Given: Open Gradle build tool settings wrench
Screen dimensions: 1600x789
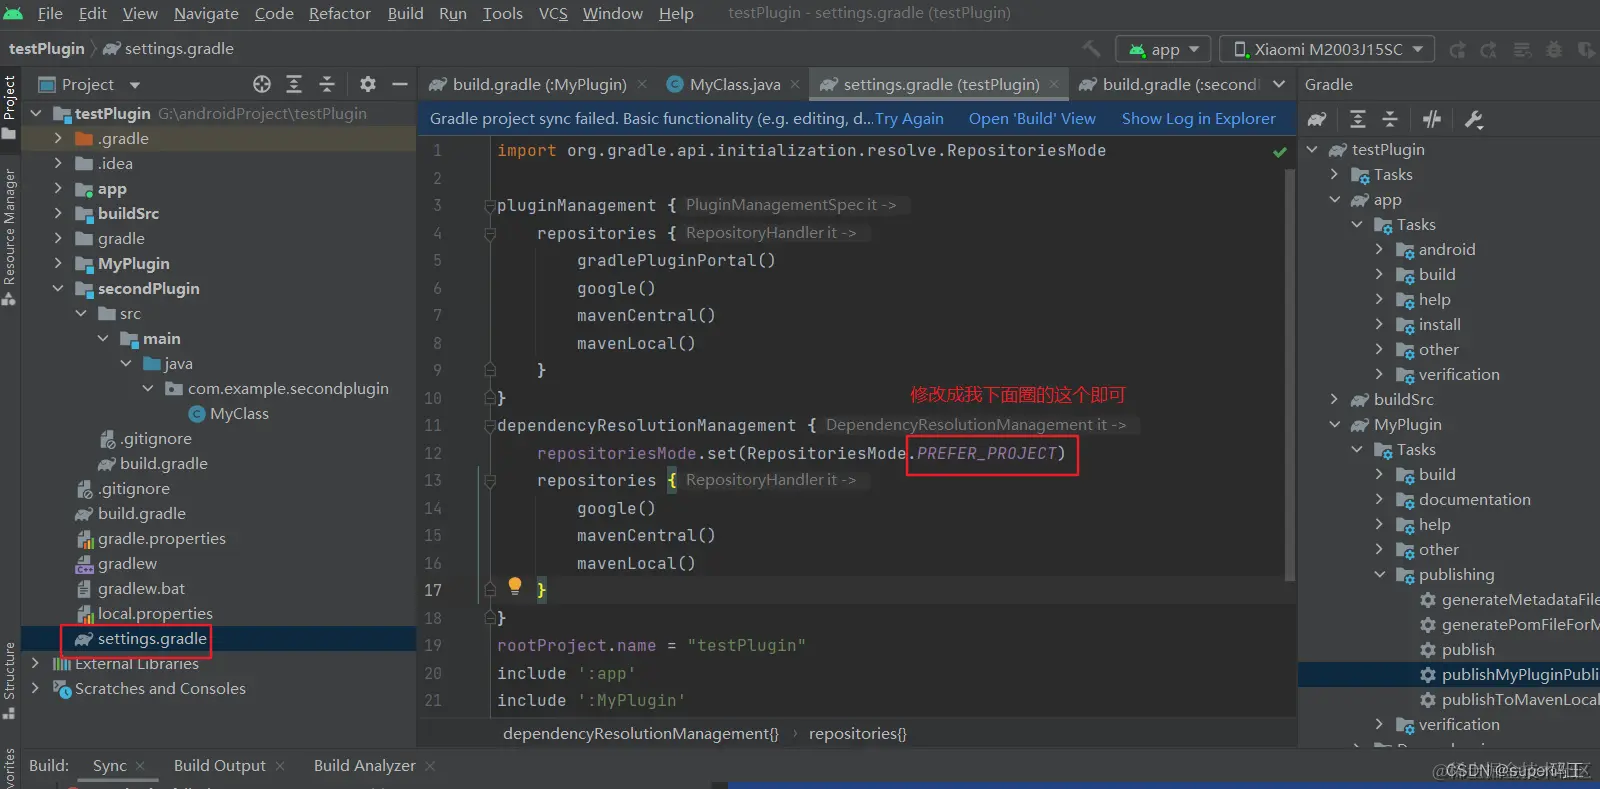Looking at the screenshot, I should [1474, 120].
